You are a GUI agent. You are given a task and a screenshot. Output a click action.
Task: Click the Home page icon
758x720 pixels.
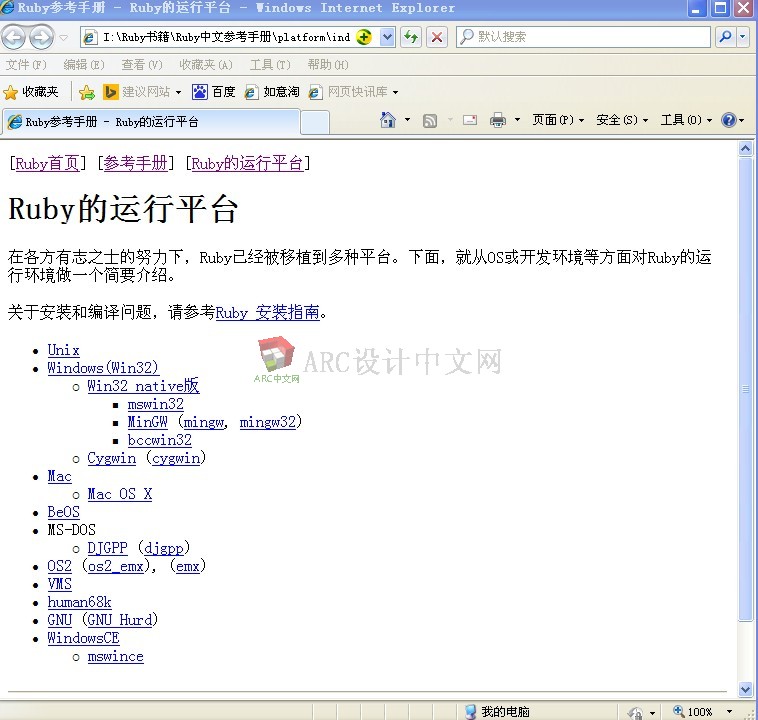[x=388, y=119]
